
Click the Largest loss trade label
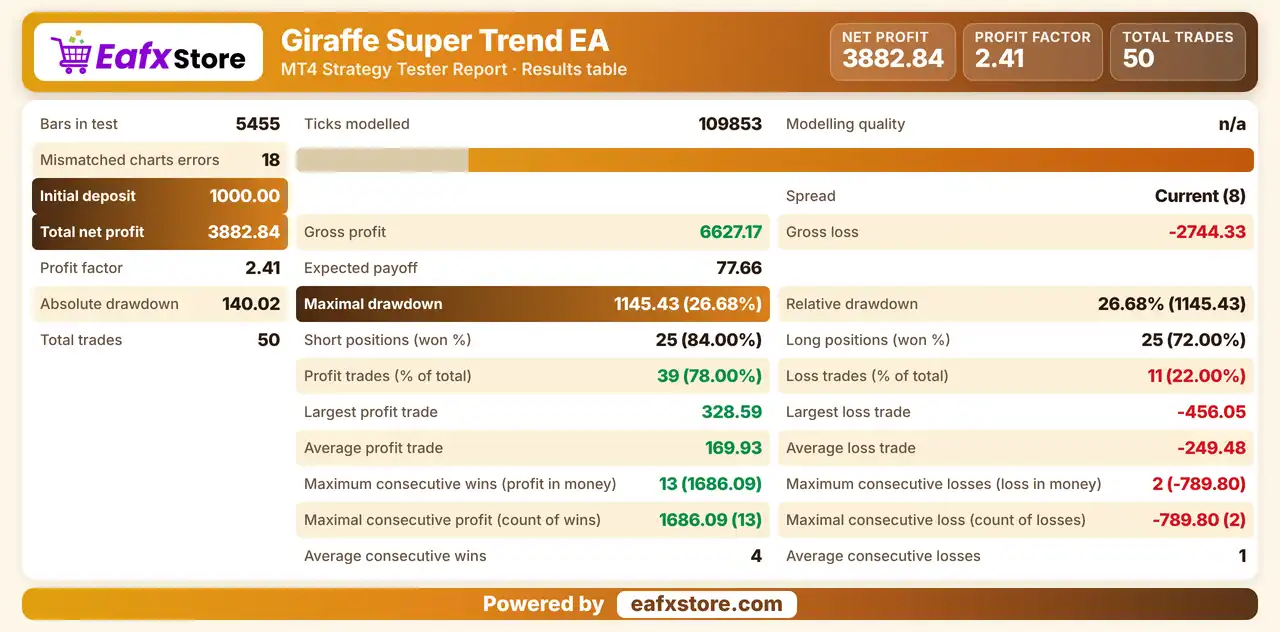848,412
